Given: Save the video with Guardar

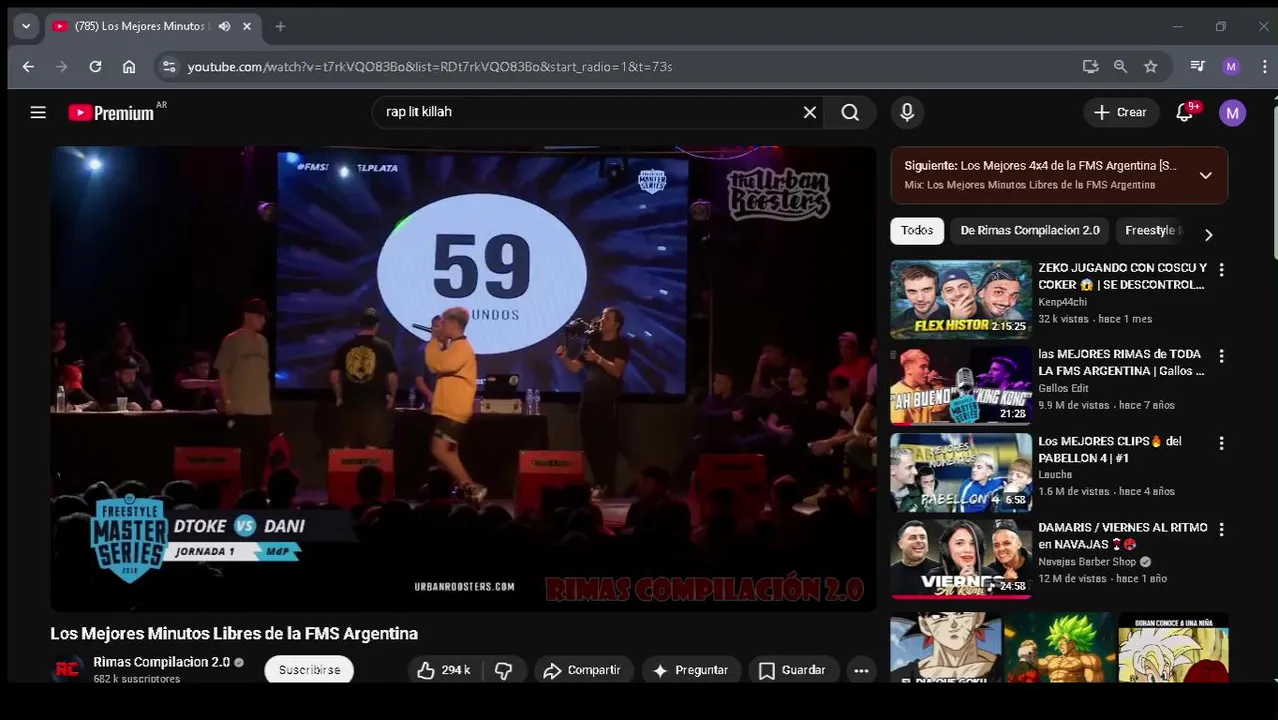Looking at the screenshot, I should point(792,670).
